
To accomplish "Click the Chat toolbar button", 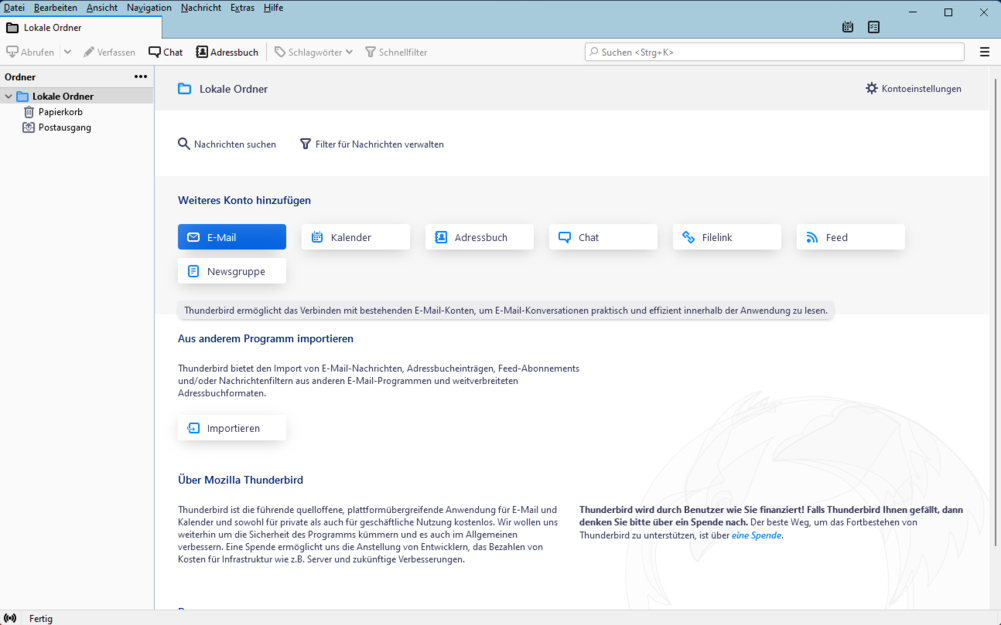I will coord(166,52).
